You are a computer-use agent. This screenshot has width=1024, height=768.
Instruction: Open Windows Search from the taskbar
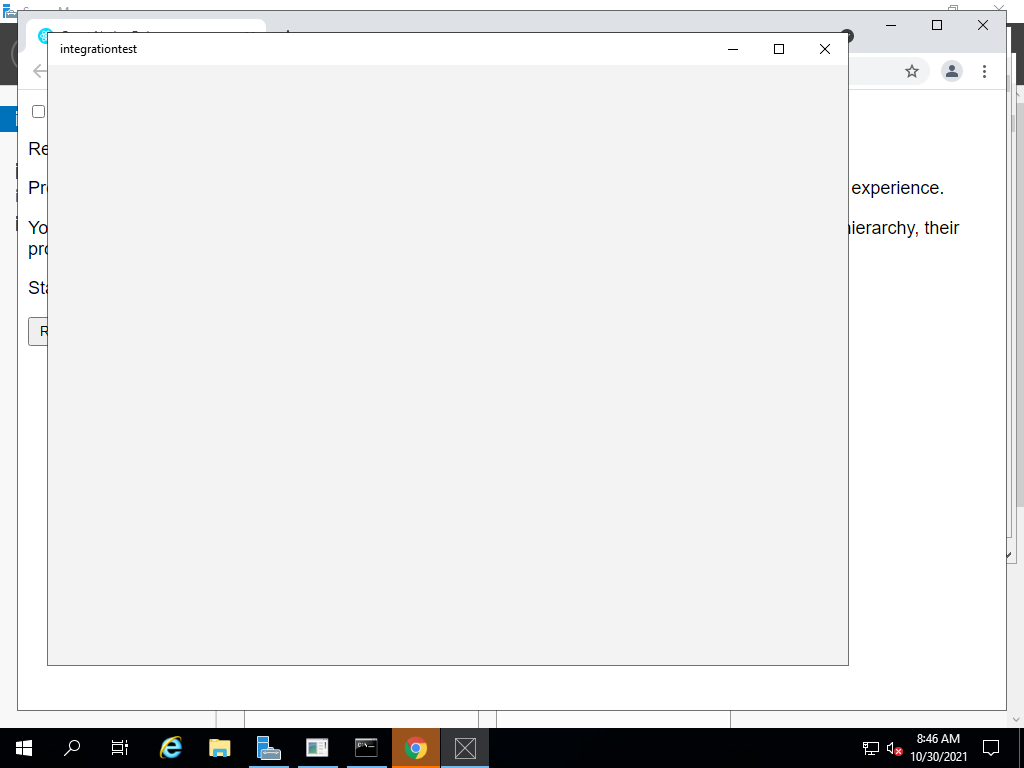click(x=71, y=747)
